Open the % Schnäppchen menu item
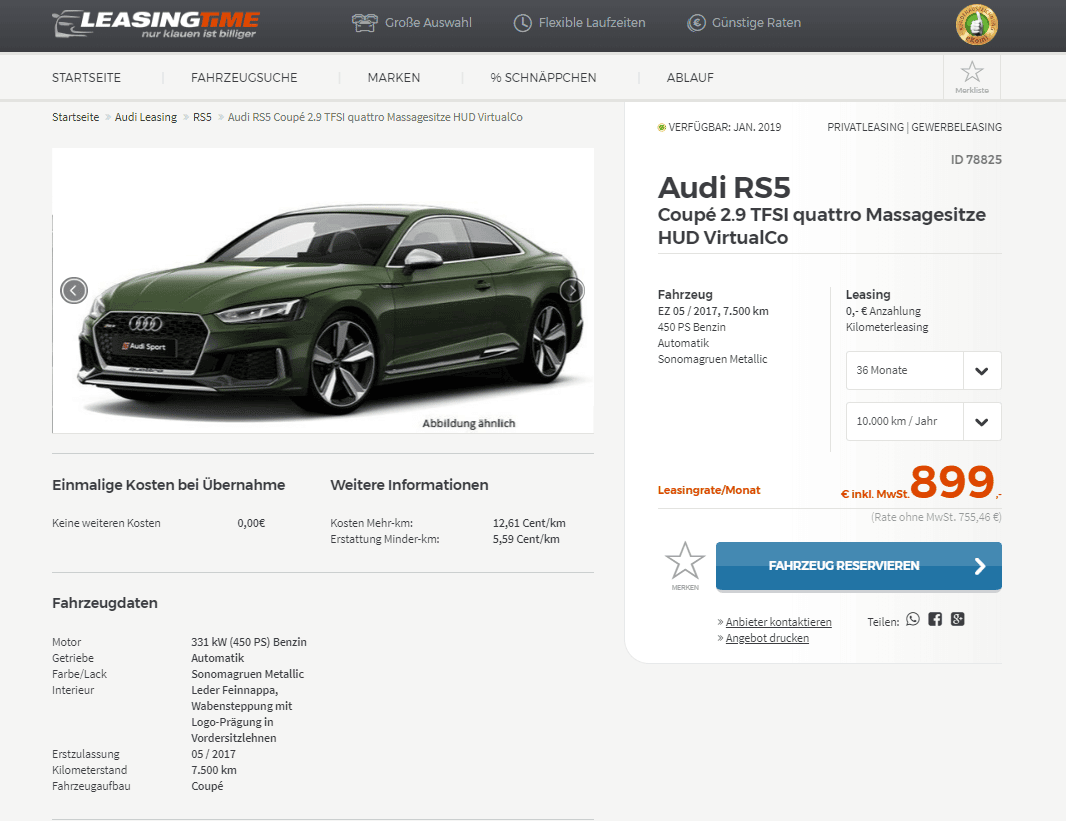Screen dimensions: 1066x821 pyautogui.click(x=543, y=77)
